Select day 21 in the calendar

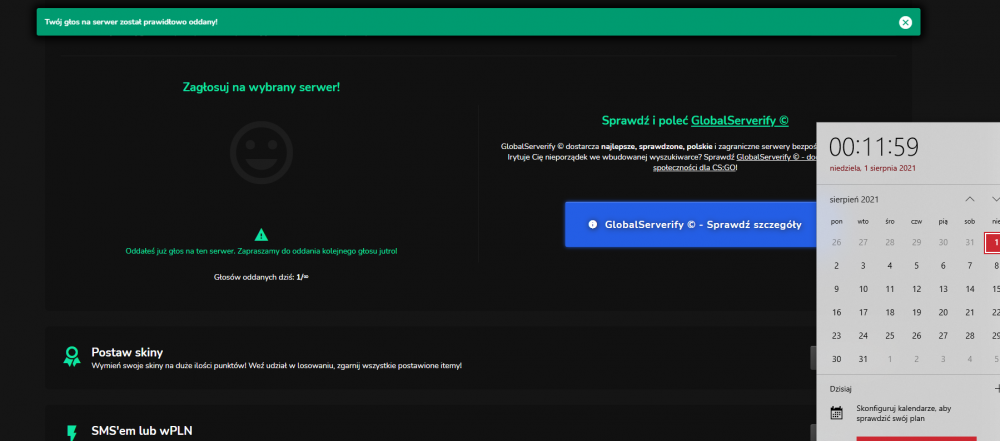click(970, 313)
